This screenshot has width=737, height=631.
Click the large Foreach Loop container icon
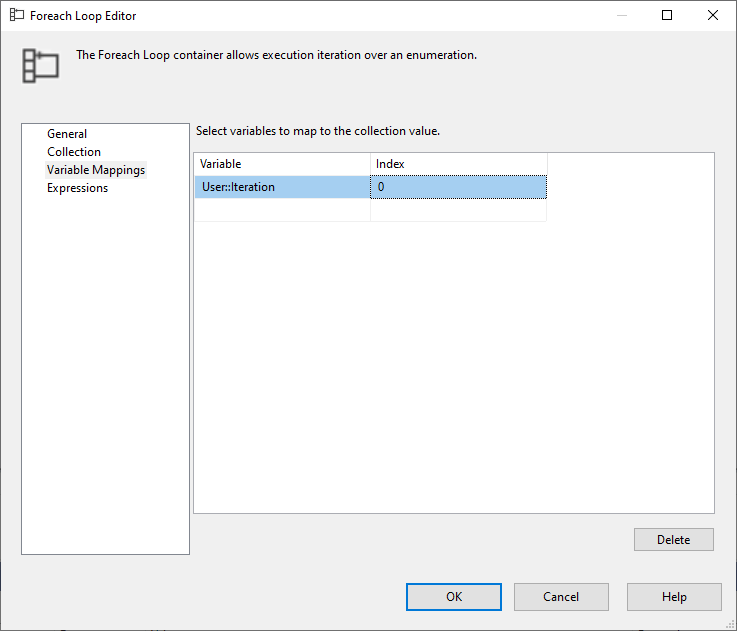coord(40,64)
